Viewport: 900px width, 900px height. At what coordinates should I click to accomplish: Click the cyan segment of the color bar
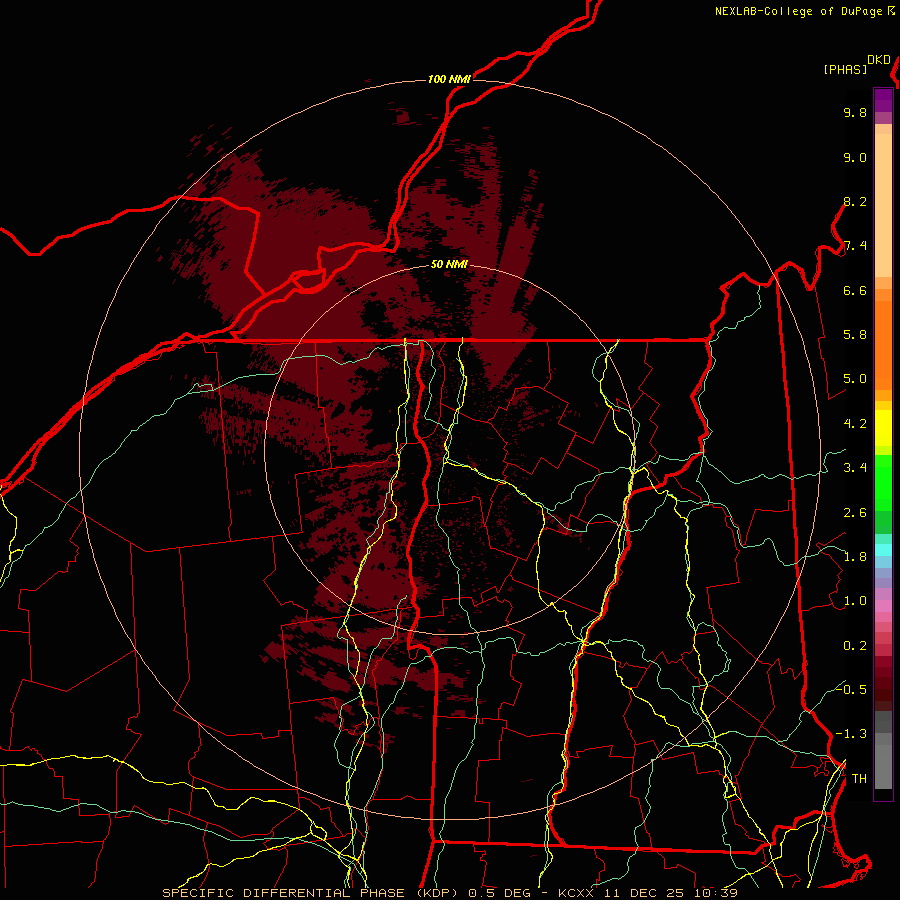[x=883, y=550]
